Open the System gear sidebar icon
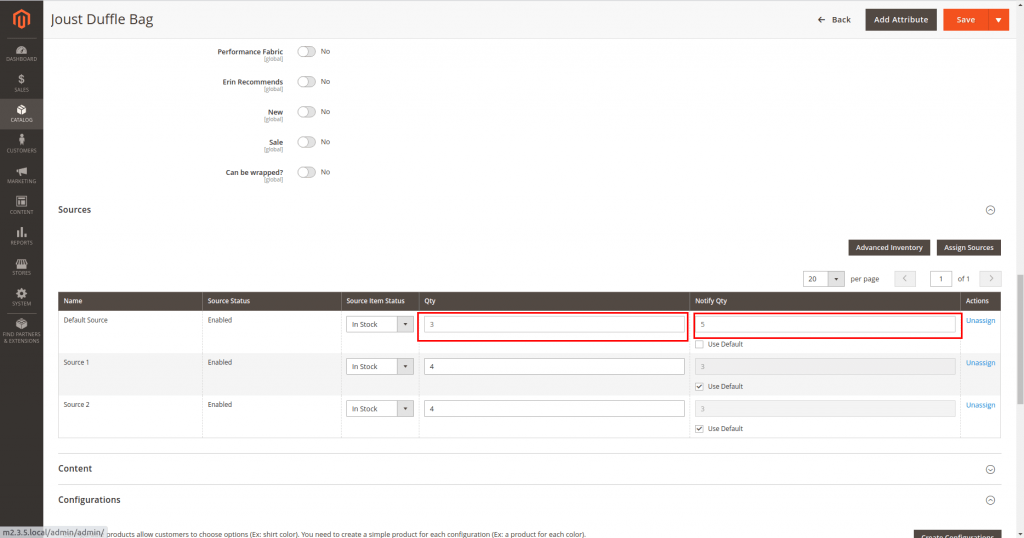The width and height of the screenshot is (1024, 538). click(21, 297)
